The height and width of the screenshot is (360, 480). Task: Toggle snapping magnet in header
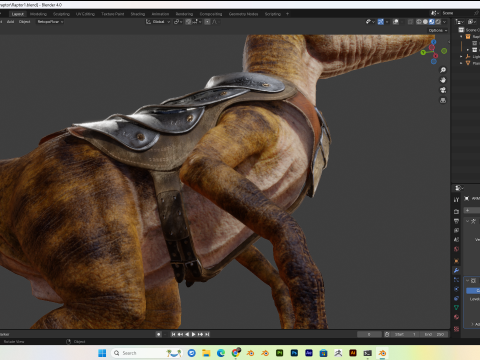point(188,22)
